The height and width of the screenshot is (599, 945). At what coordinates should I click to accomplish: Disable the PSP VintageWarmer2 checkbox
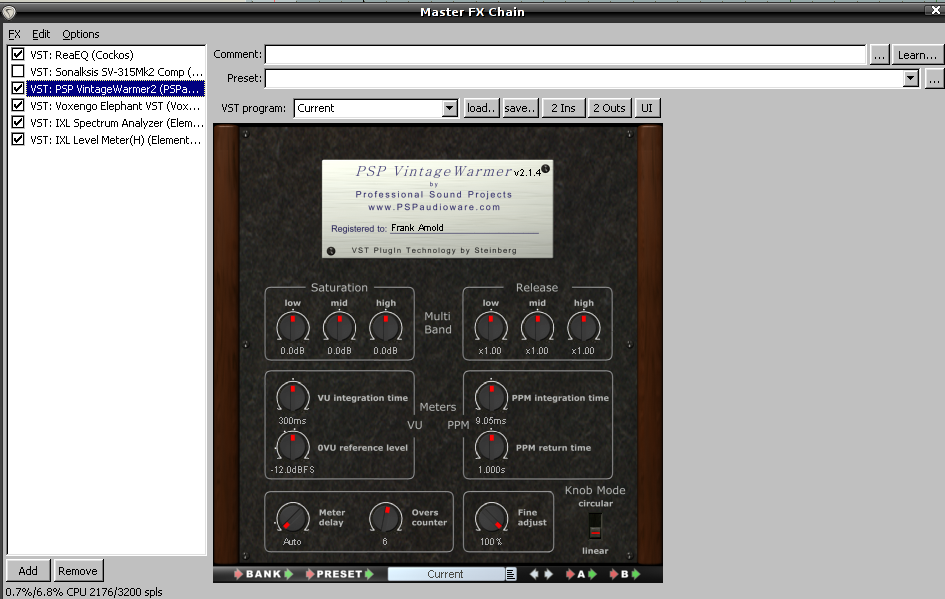pyautogui.click(x=18, y=89)
